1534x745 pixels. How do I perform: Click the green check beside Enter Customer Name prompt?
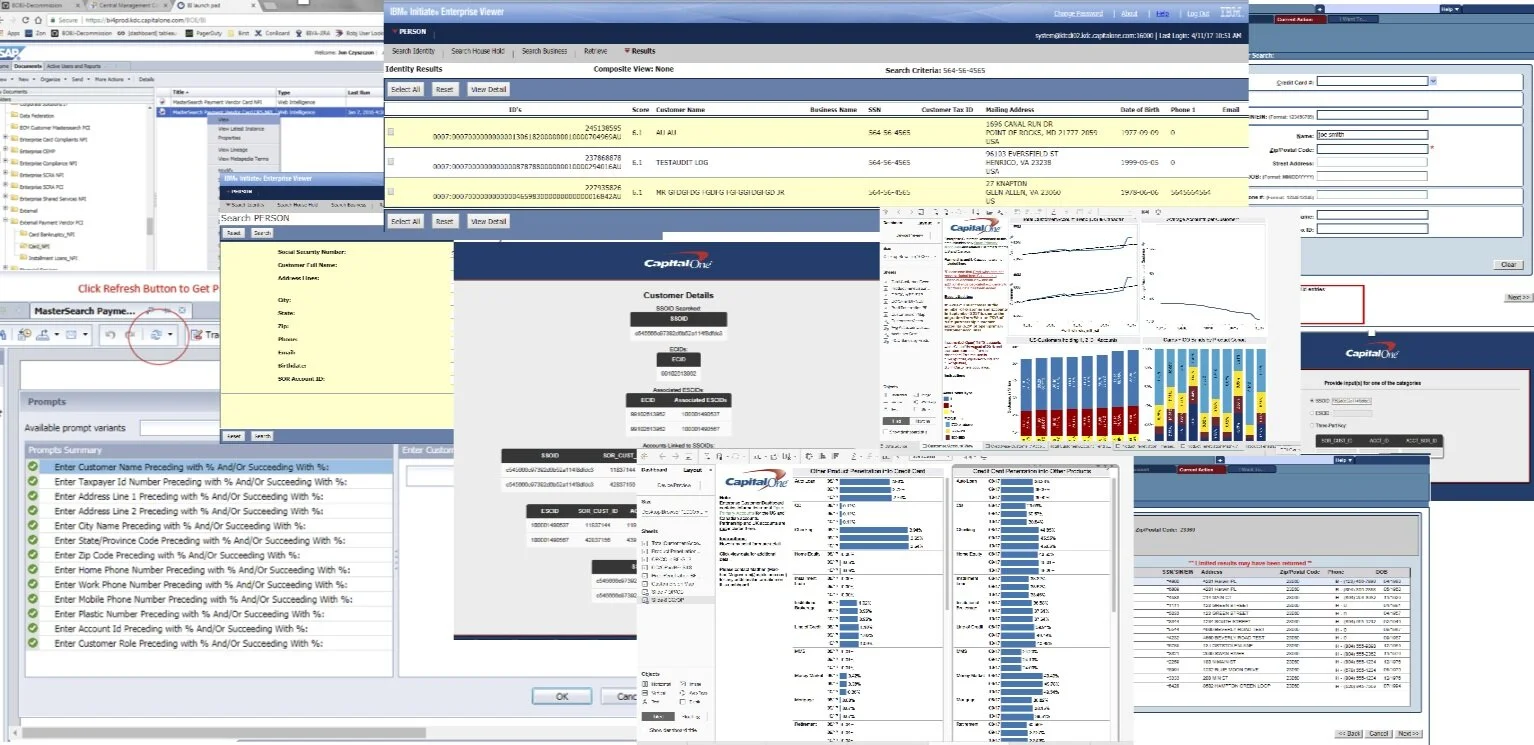[x=33, y=466]
